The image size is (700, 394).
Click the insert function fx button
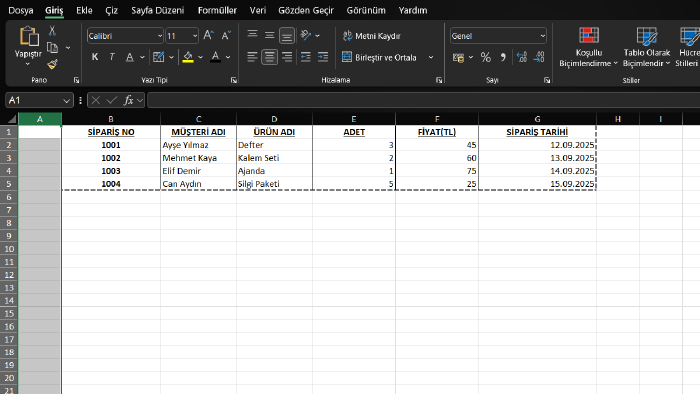129,100
